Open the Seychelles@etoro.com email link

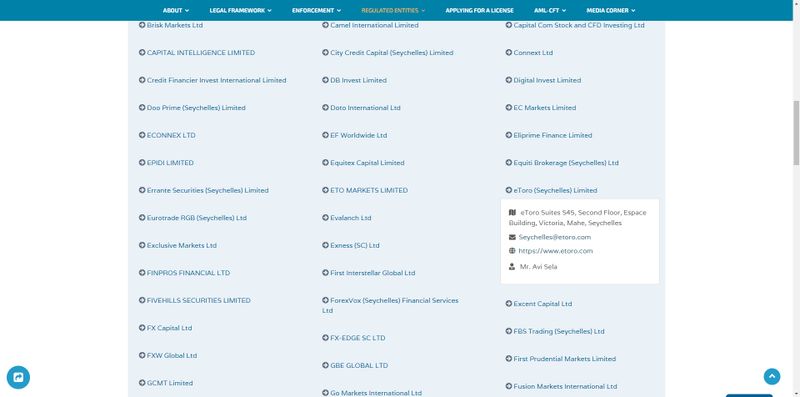coord(555,237)
